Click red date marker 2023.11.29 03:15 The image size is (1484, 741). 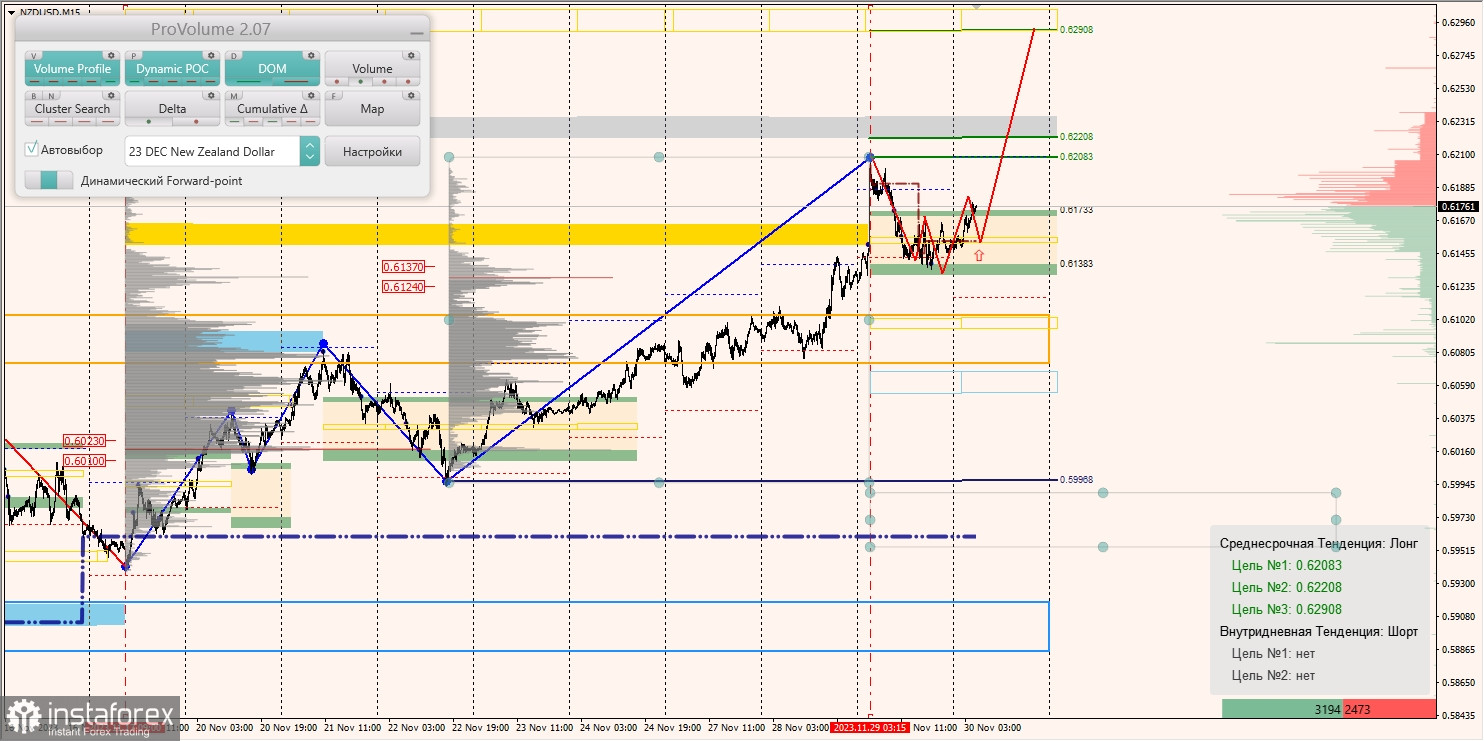tap(869, 727)
